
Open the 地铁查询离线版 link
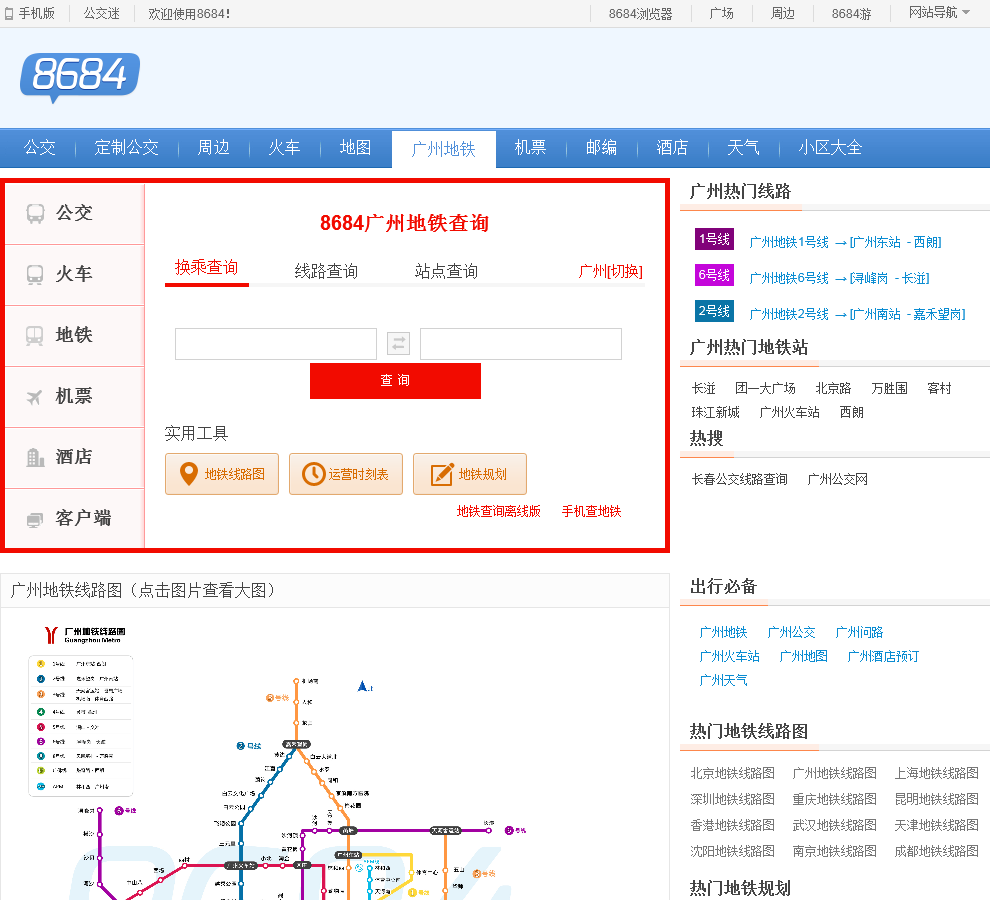click(x=499, y=512)
